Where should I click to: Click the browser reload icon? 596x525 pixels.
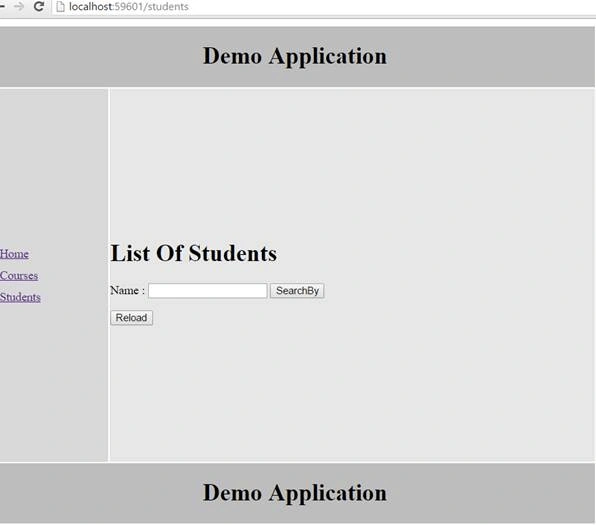point(38,6)
